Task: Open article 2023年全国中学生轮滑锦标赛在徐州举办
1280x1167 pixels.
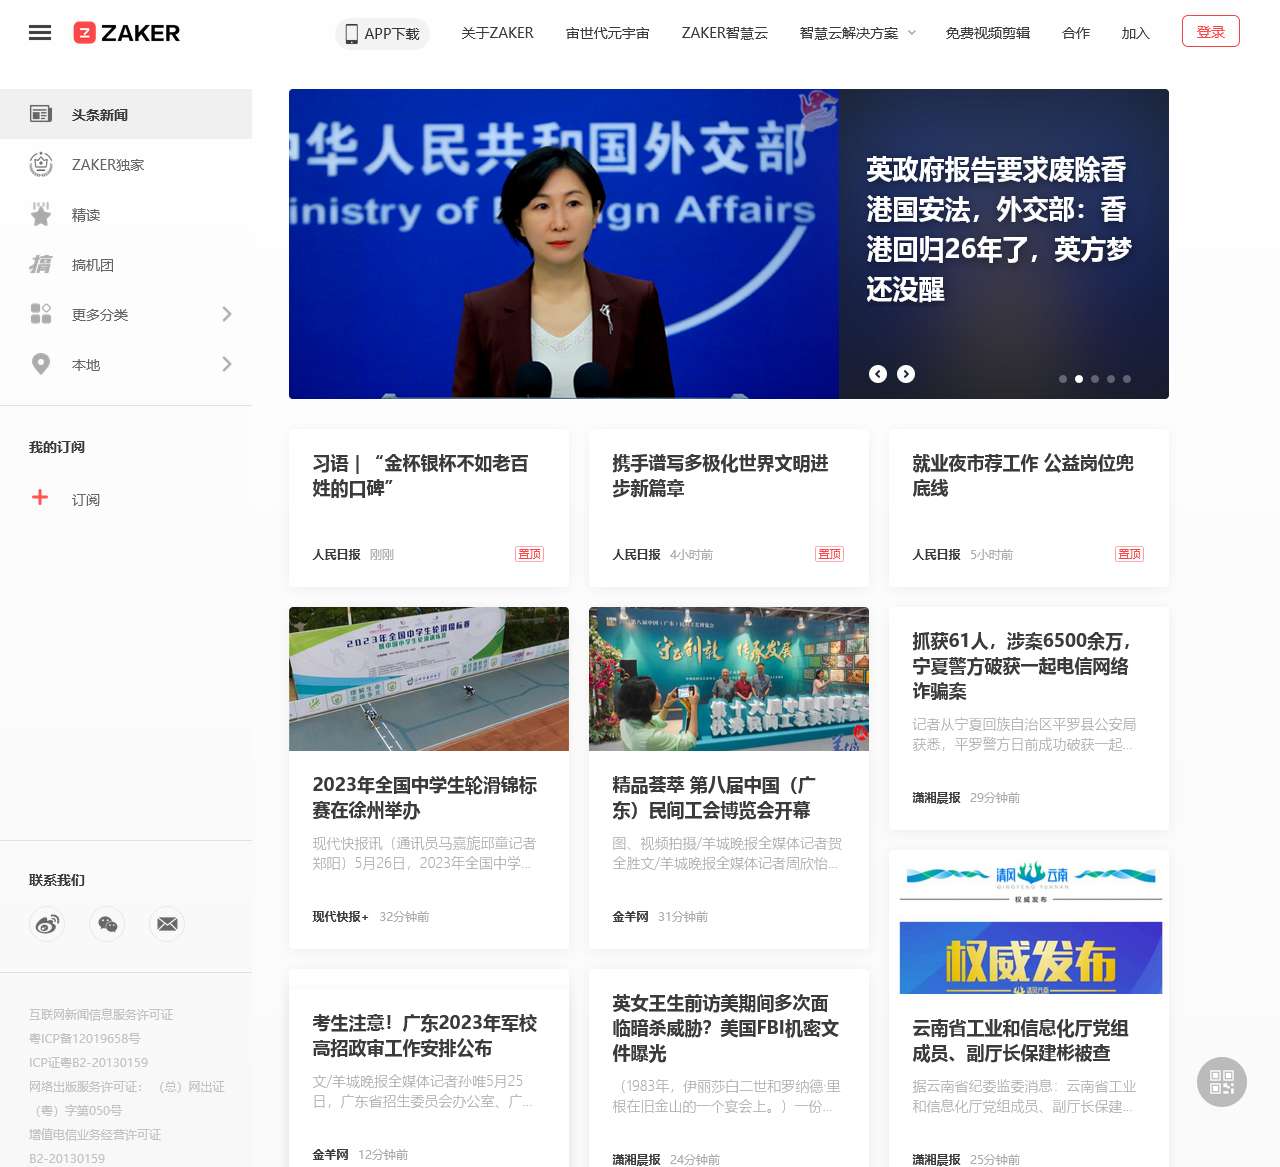Action: [x=425, y=798]
